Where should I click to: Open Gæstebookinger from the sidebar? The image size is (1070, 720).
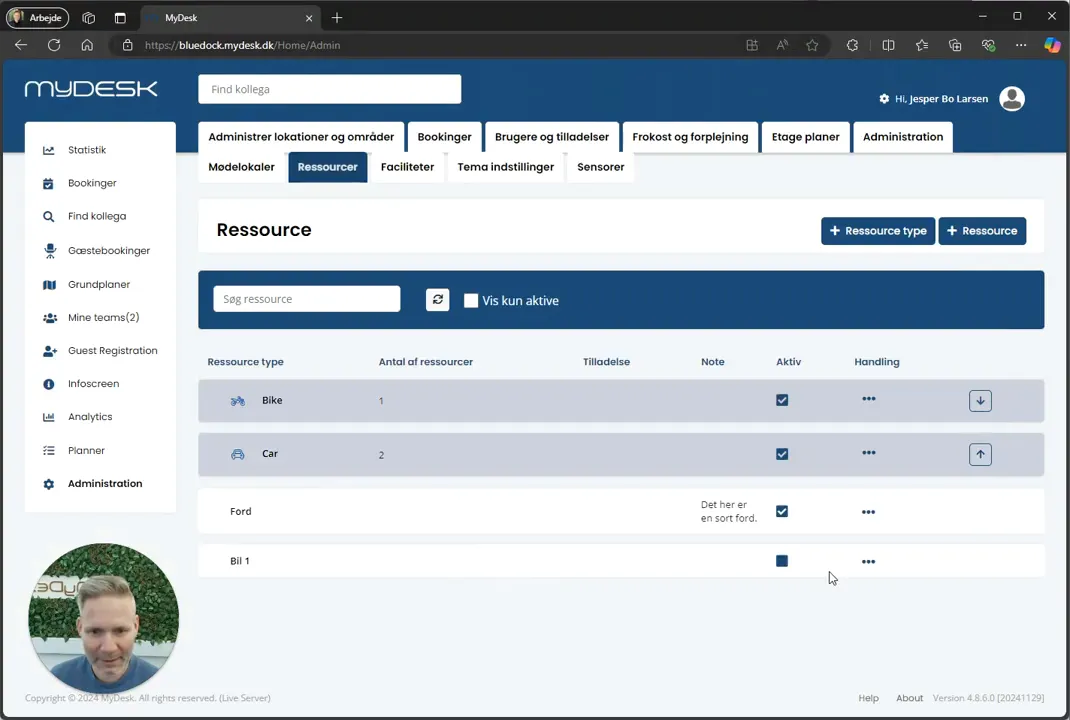tap(109, 250)
